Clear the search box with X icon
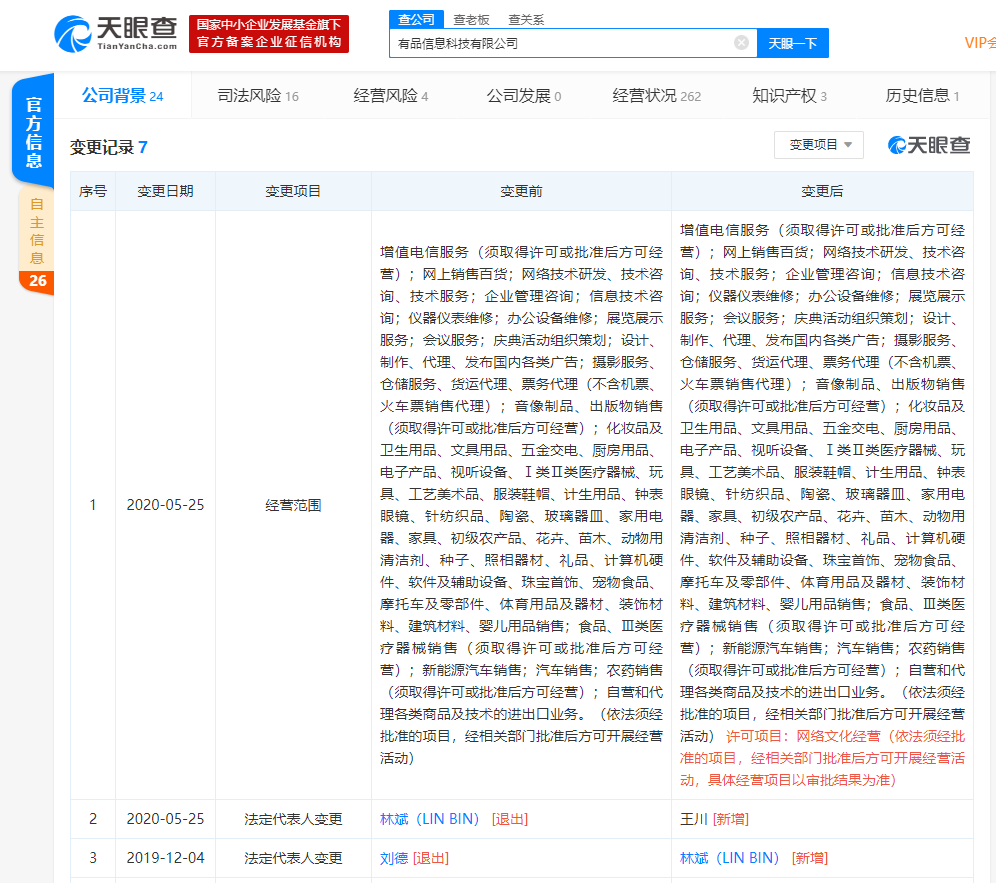The image size is (996, 883). coord(741,43)
